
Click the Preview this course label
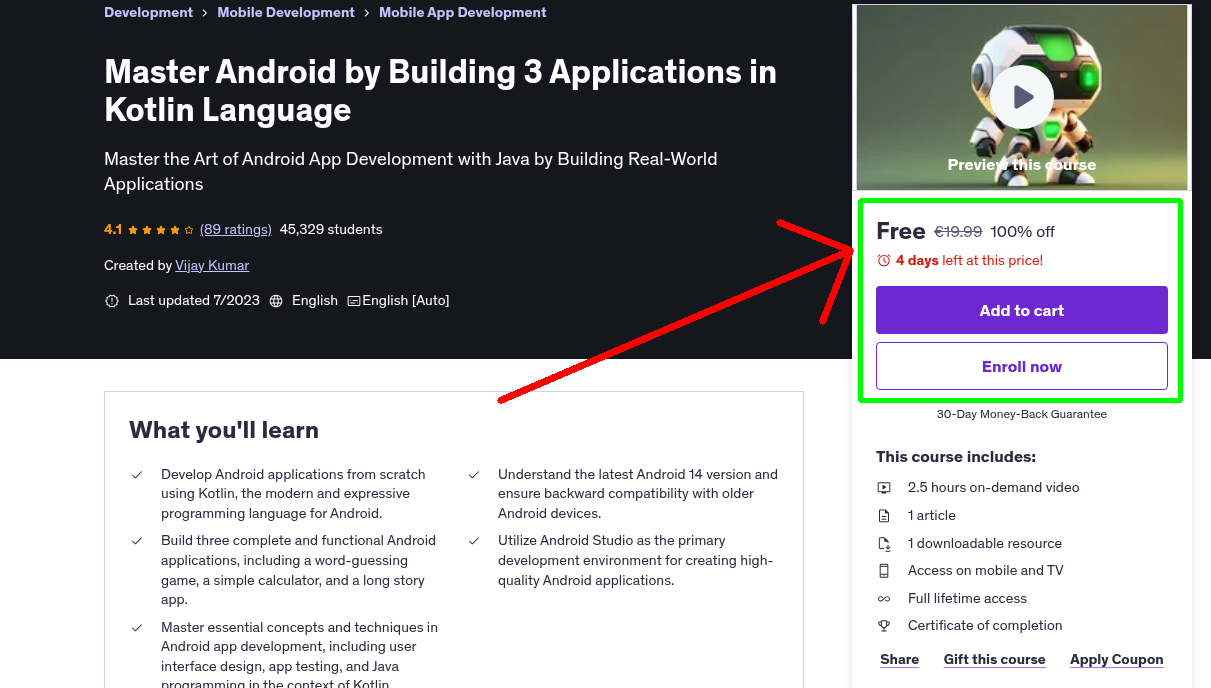pyautogui.click(x=1022, y=165)
